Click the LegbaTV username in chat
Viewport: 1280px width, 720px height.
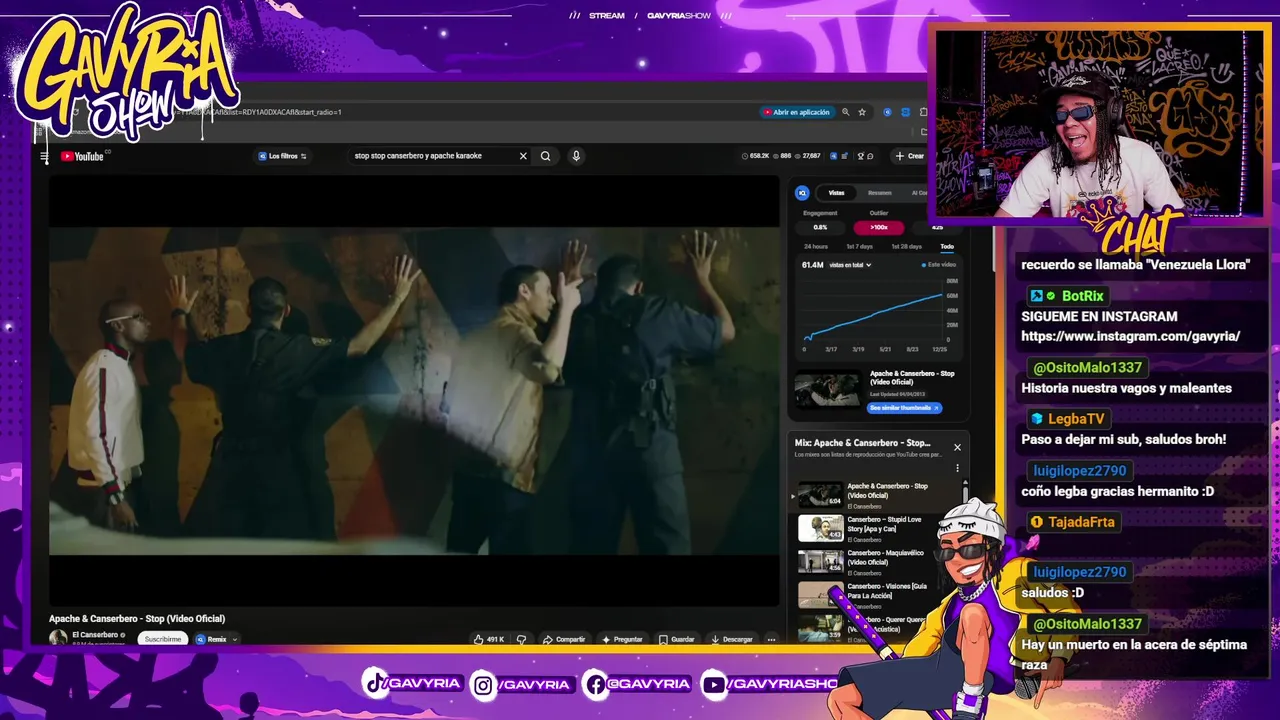tap(1075, 419)
